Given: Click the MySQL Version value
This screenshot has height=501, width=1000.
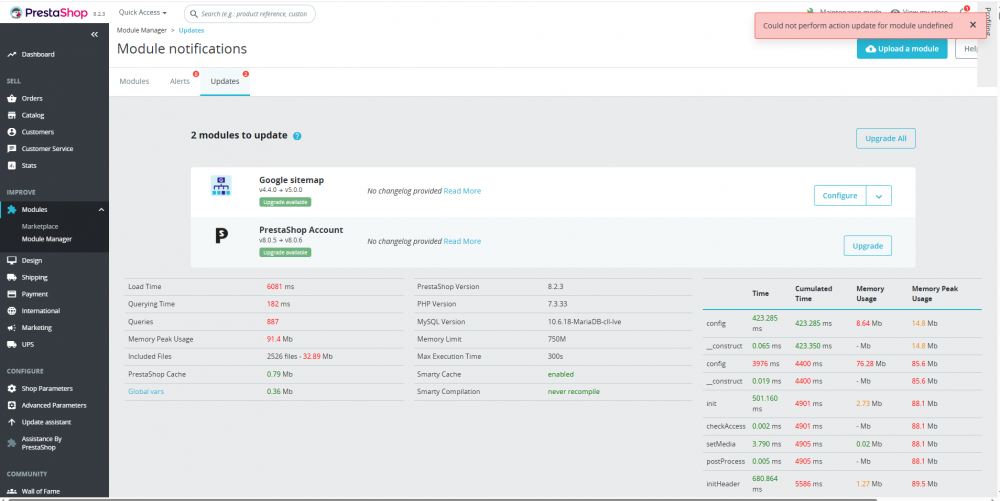Looking at the screenshot, I should pos(584,322).
